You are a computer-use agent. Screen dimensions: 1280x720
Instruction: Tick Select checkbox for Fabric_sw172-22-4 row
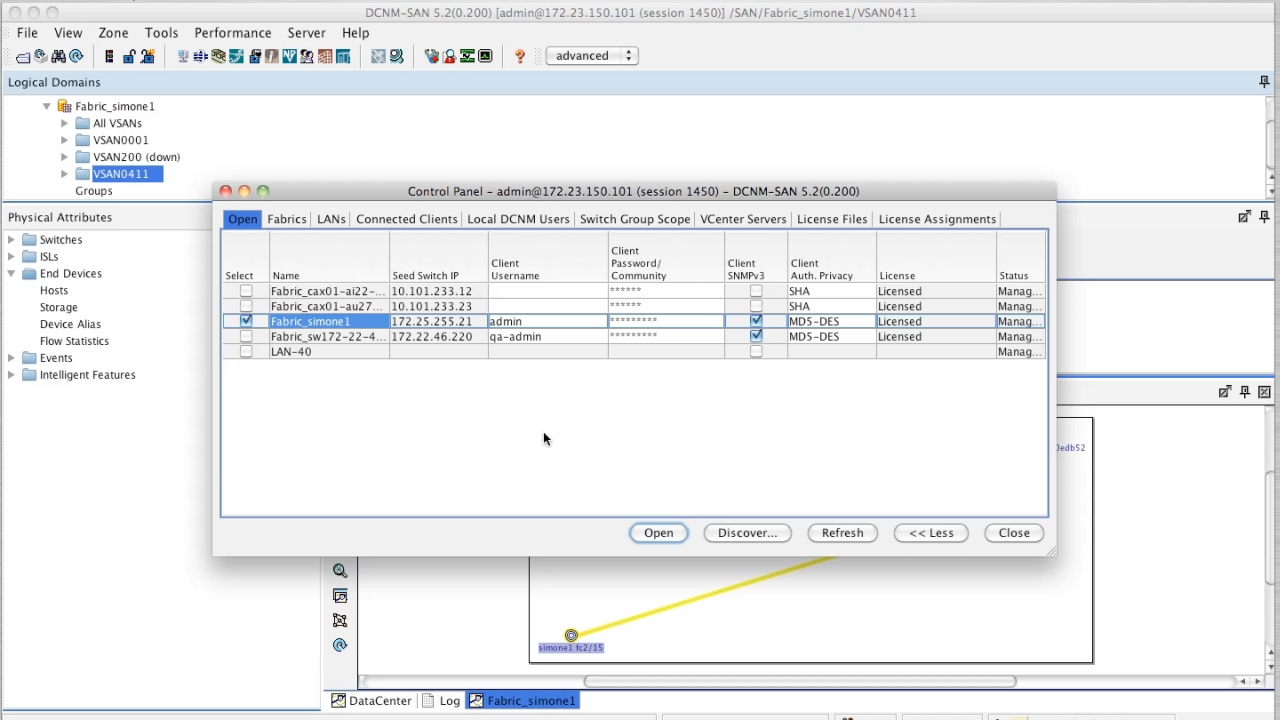tap(246, 336)
